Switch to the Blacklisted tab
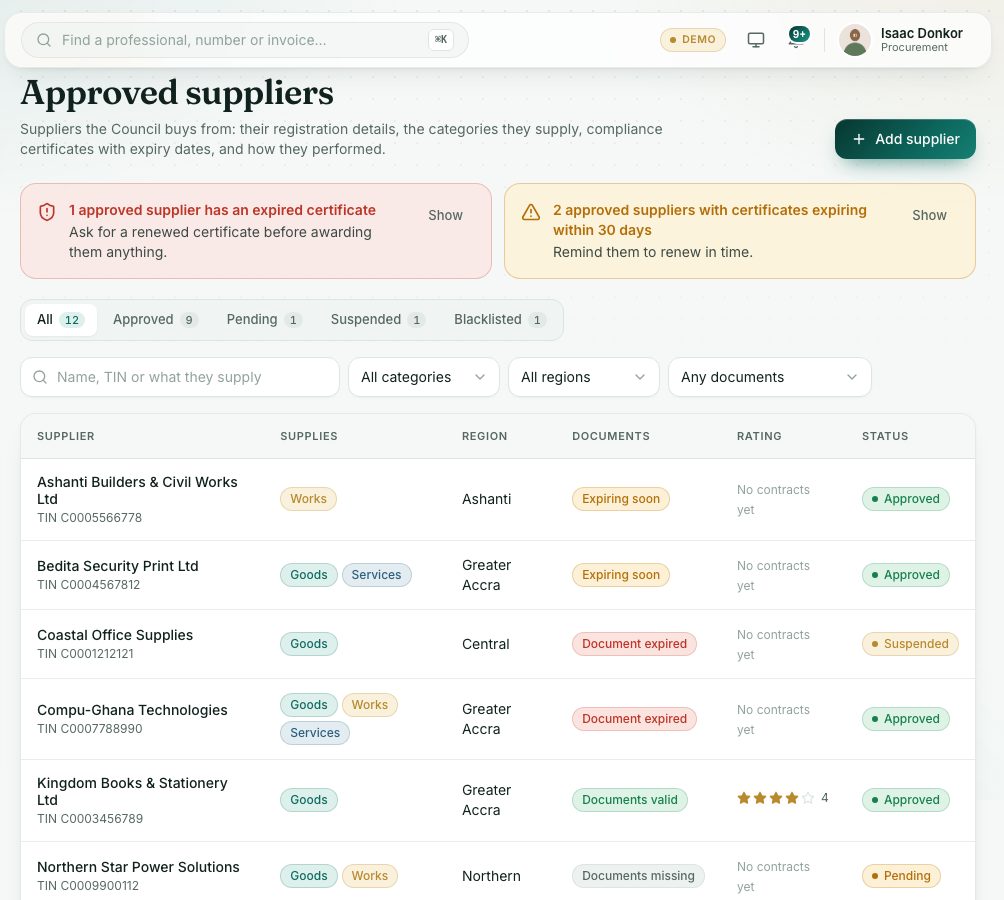The width and height of the screenshot is (1004, 900). pyautogui.click(x=499, y=319)
